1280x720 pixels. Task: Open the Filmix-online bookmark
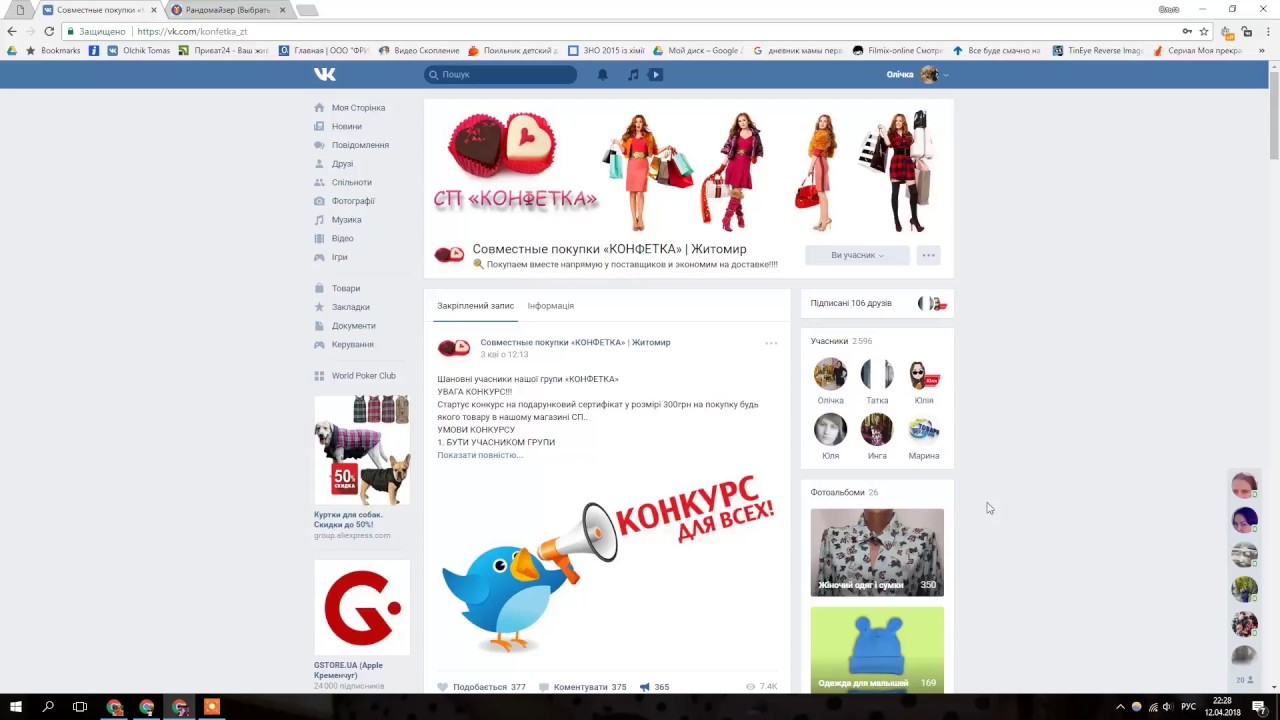(898, 50)
